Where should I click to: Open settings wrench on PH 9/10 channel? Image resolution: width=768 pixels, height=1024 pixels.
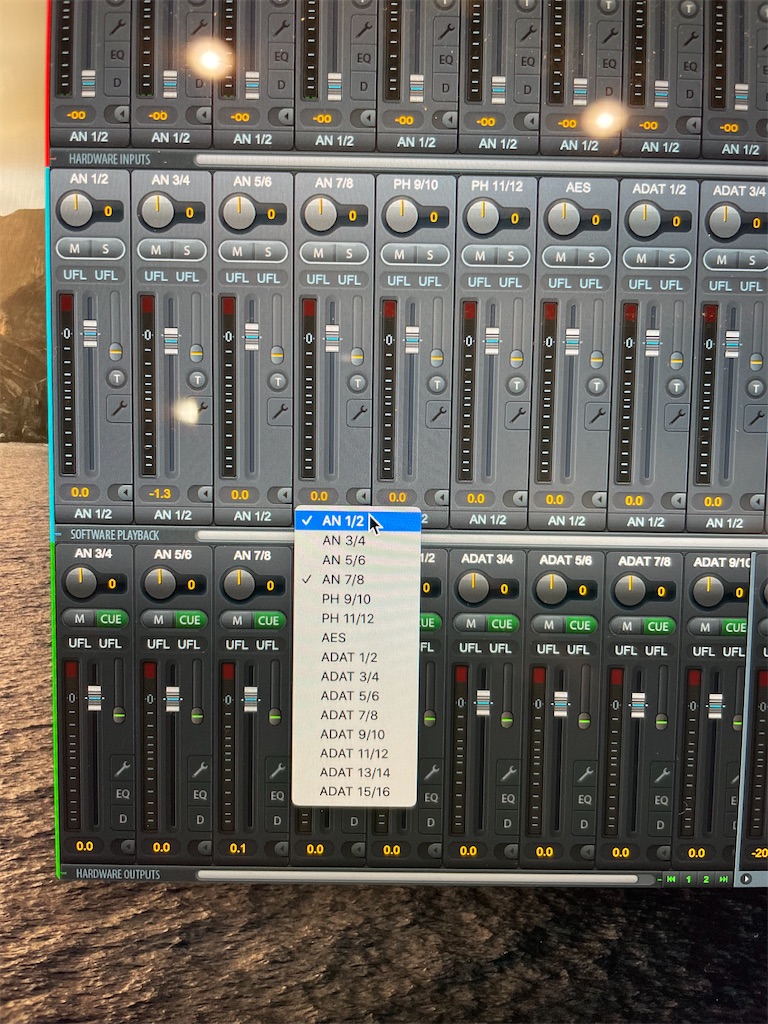pyautogui.click(x=439, y=413)
